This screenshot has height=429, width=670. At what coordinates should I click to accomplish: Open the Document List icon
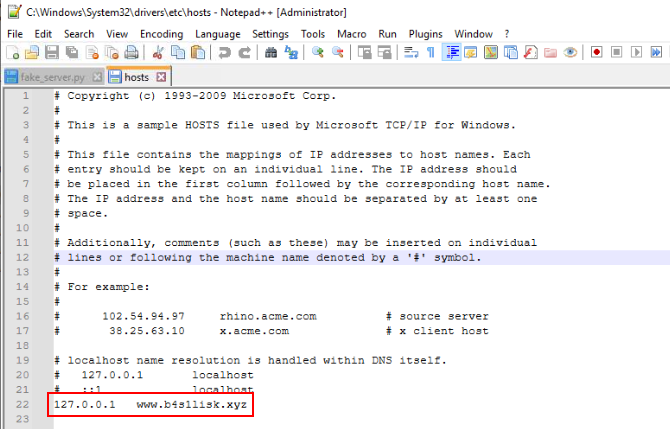point(511,53)
